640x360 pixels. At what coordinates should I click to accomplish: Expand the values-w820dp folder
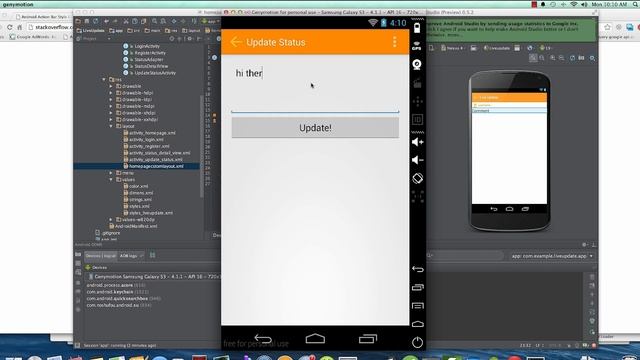tap(111, 220)
